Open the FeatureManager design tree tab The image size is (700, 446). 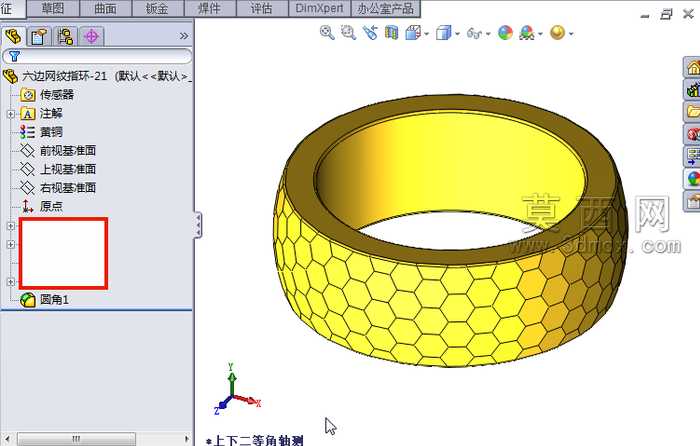13,36
